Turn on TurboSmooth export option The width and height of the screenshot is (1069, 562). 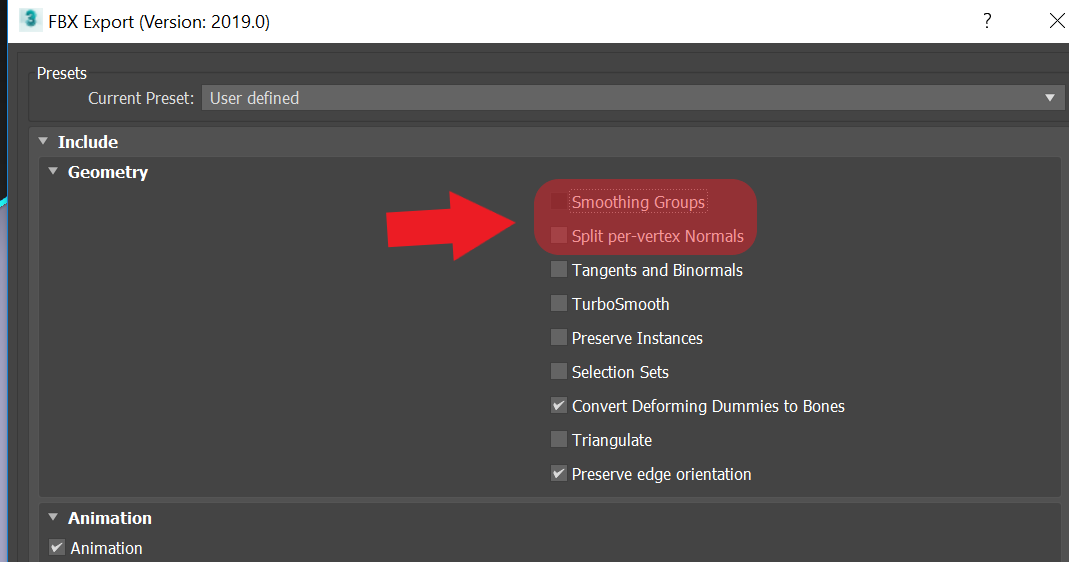click(559, 304)
